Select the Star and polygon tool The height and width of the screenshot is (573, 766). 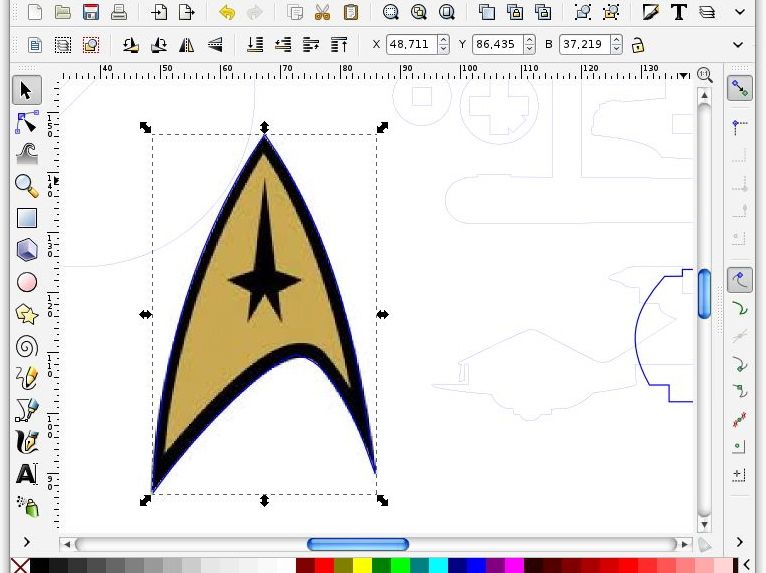[27, 314]
